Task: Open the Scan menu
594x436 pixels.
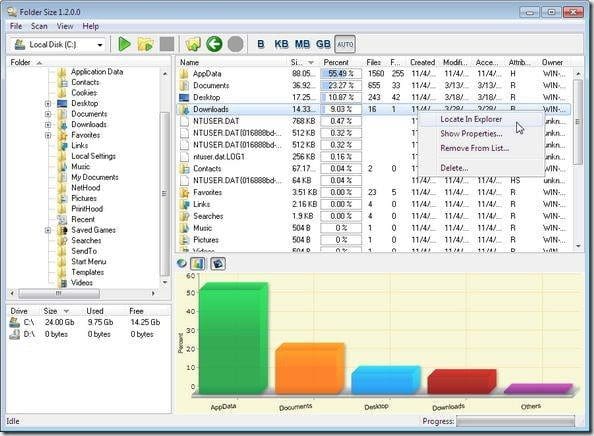Action: pyautogui.click(x=39, y=26)
